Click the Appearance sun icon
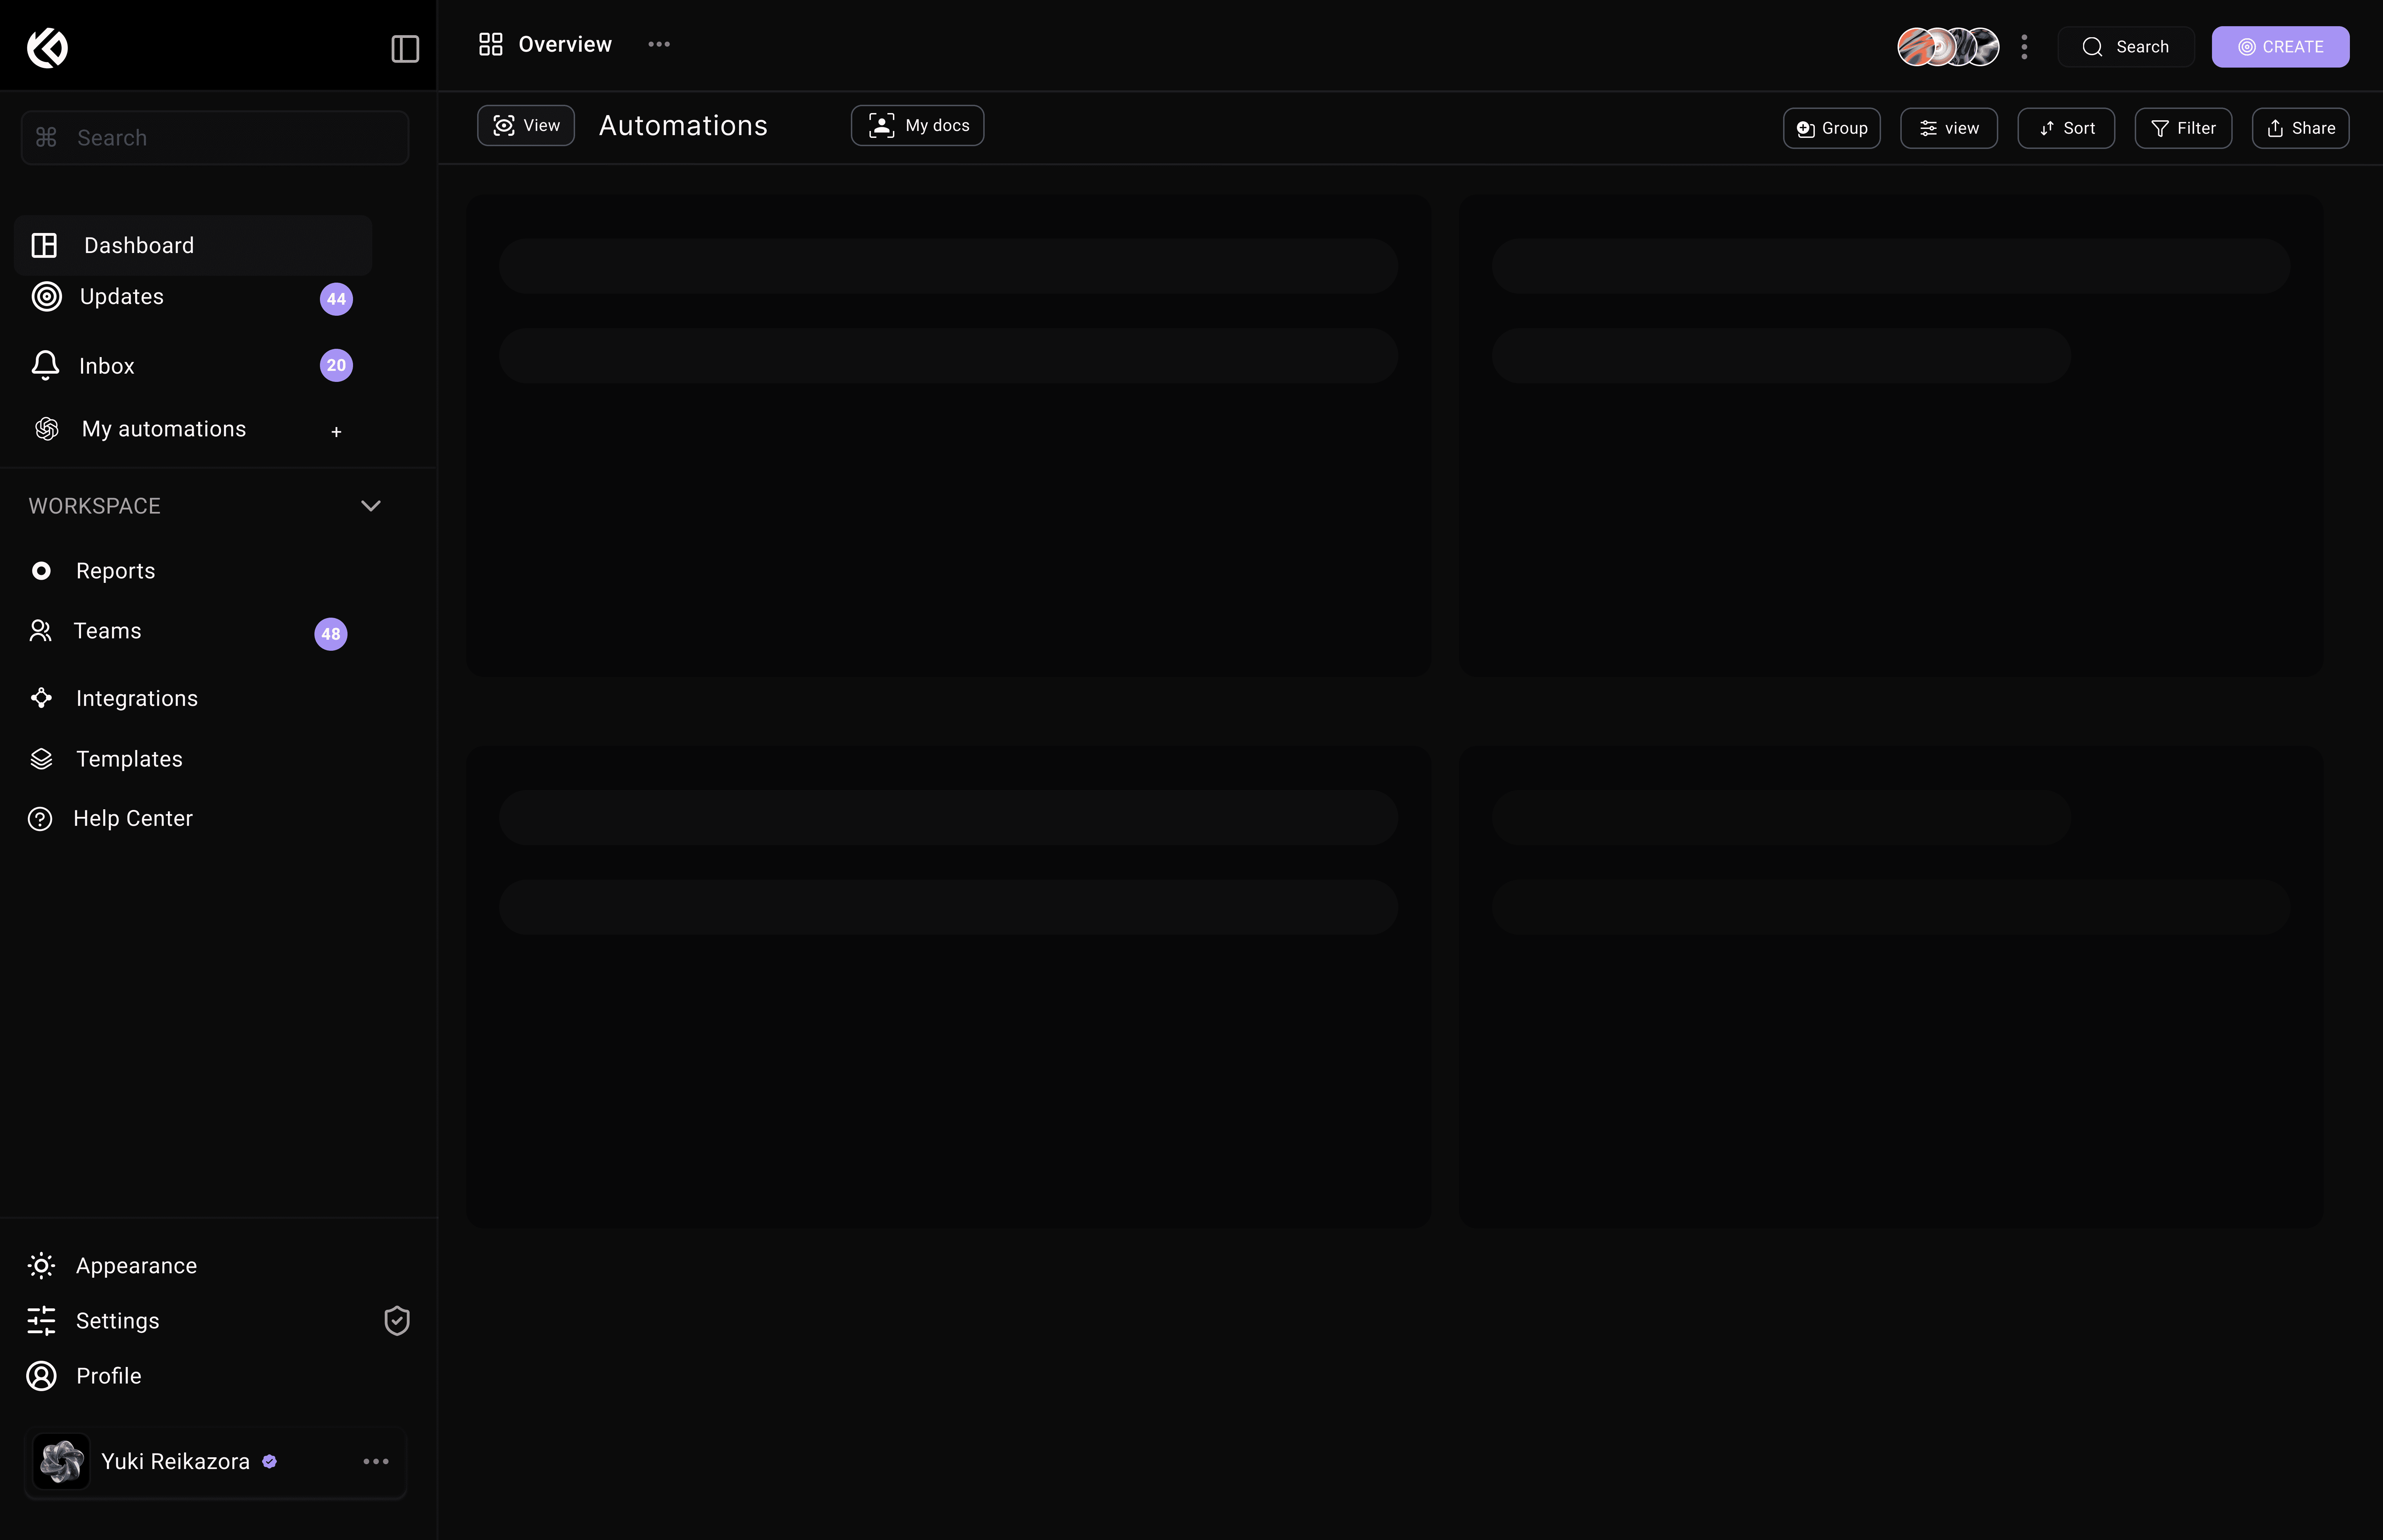Screen dimensions: 2383x1540 41,1266
